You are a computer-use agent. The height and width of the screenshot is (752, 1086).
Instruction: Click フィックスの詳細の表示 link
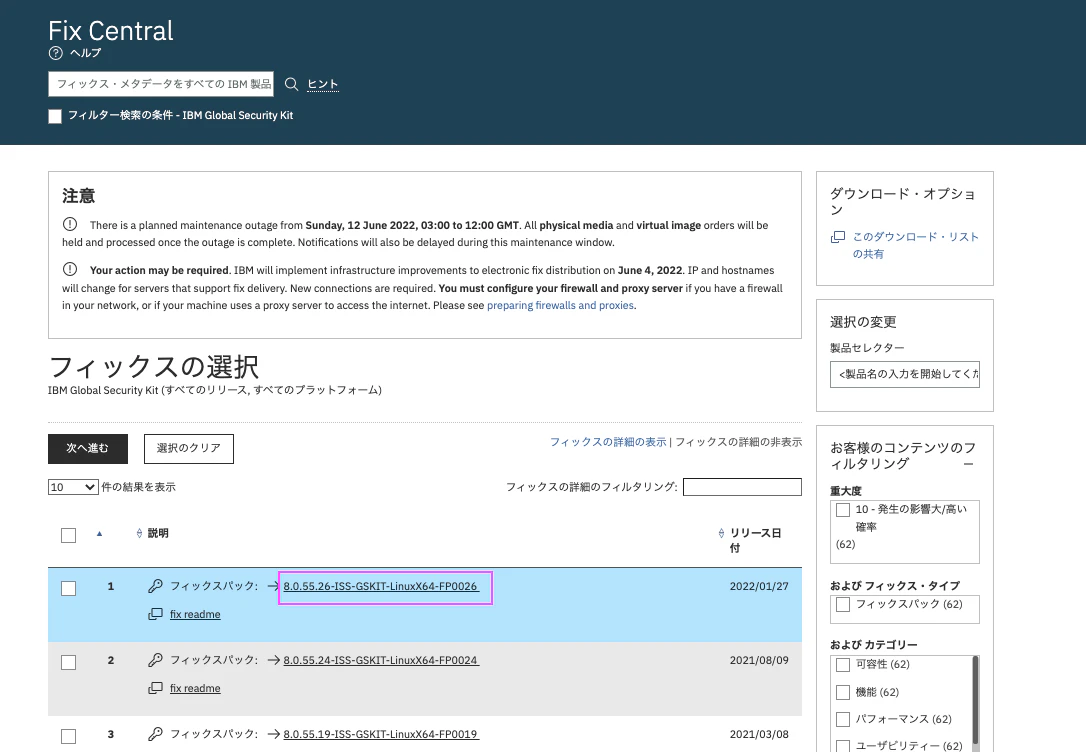tap(608, 442)
